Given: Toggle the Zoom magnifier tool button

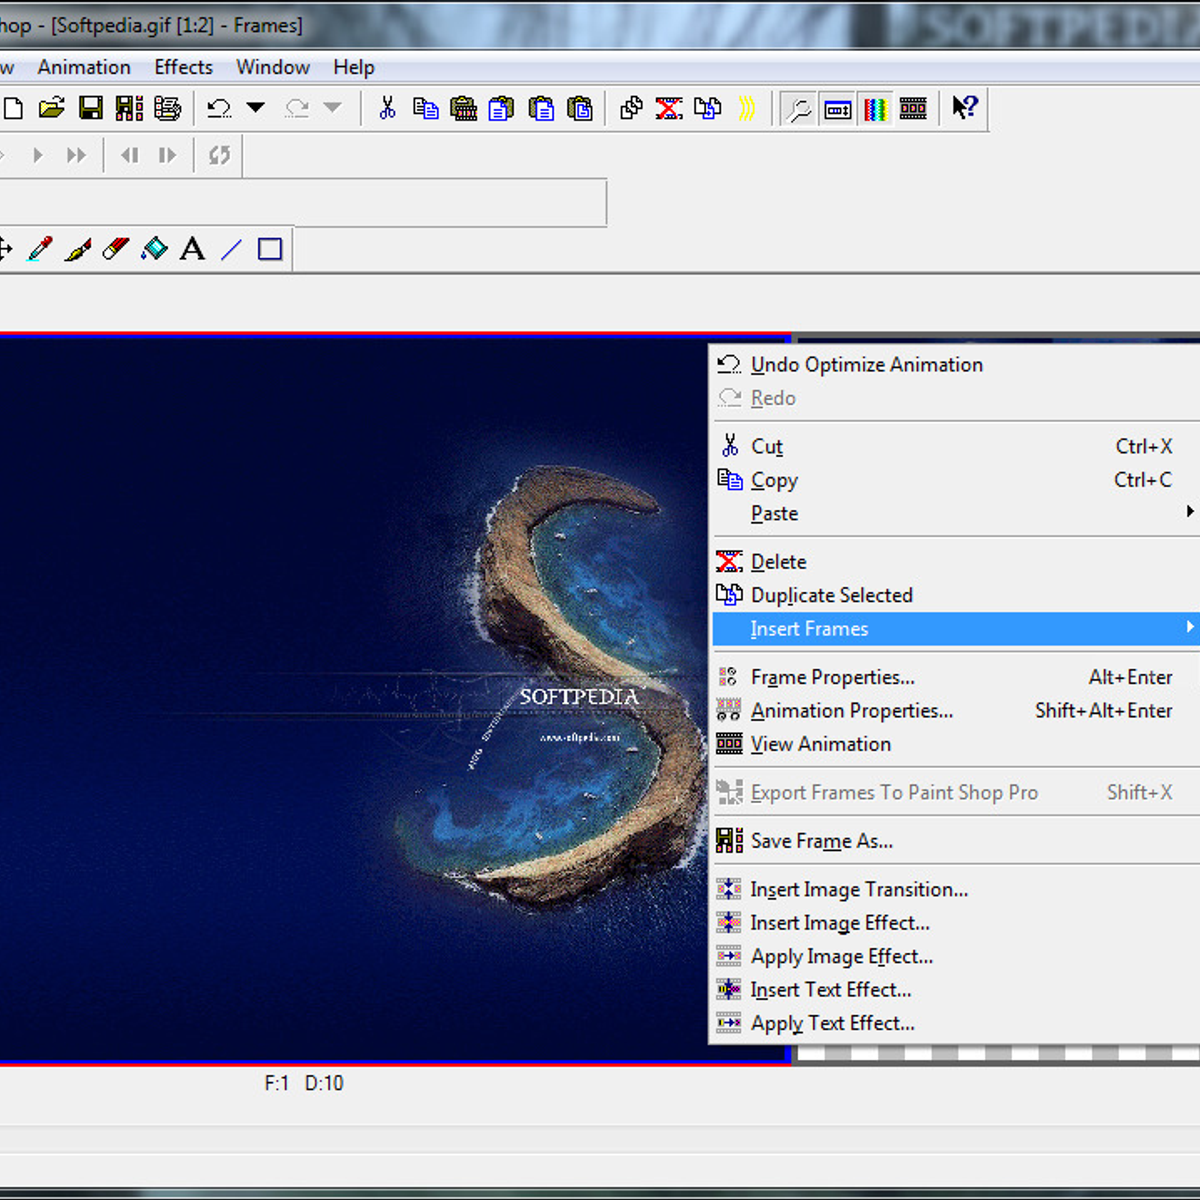Looking at the screenshot, I should tap(799, 109).
